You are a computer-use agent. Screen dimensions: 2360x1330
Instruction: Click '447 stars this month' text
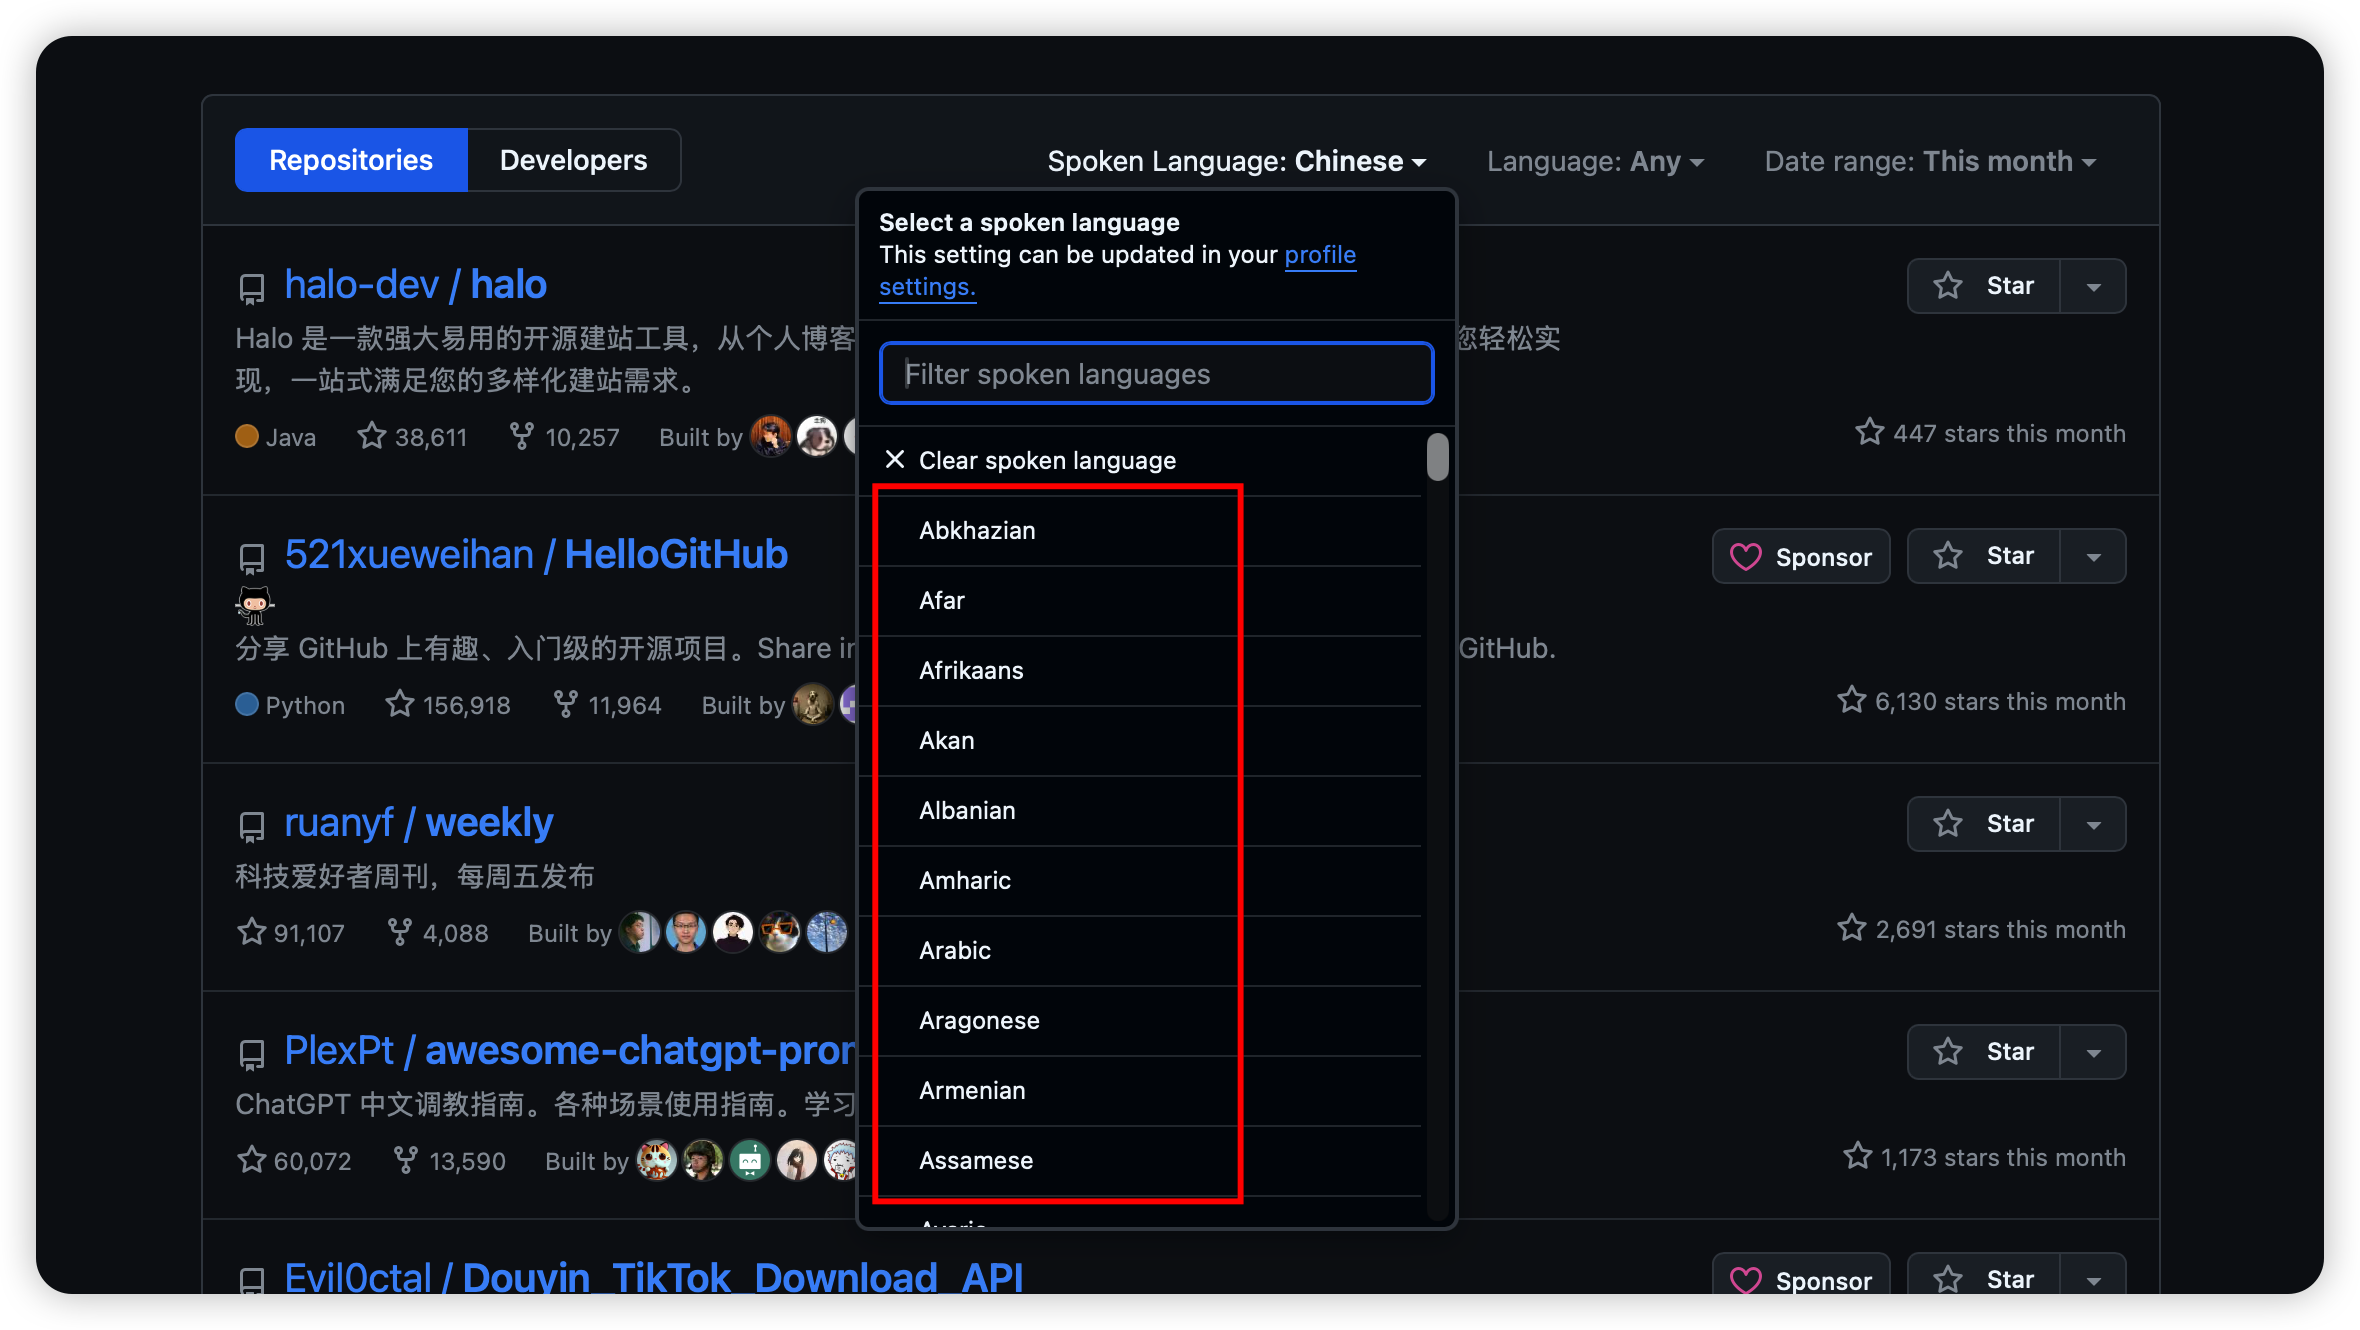[x=2009, y=434]
